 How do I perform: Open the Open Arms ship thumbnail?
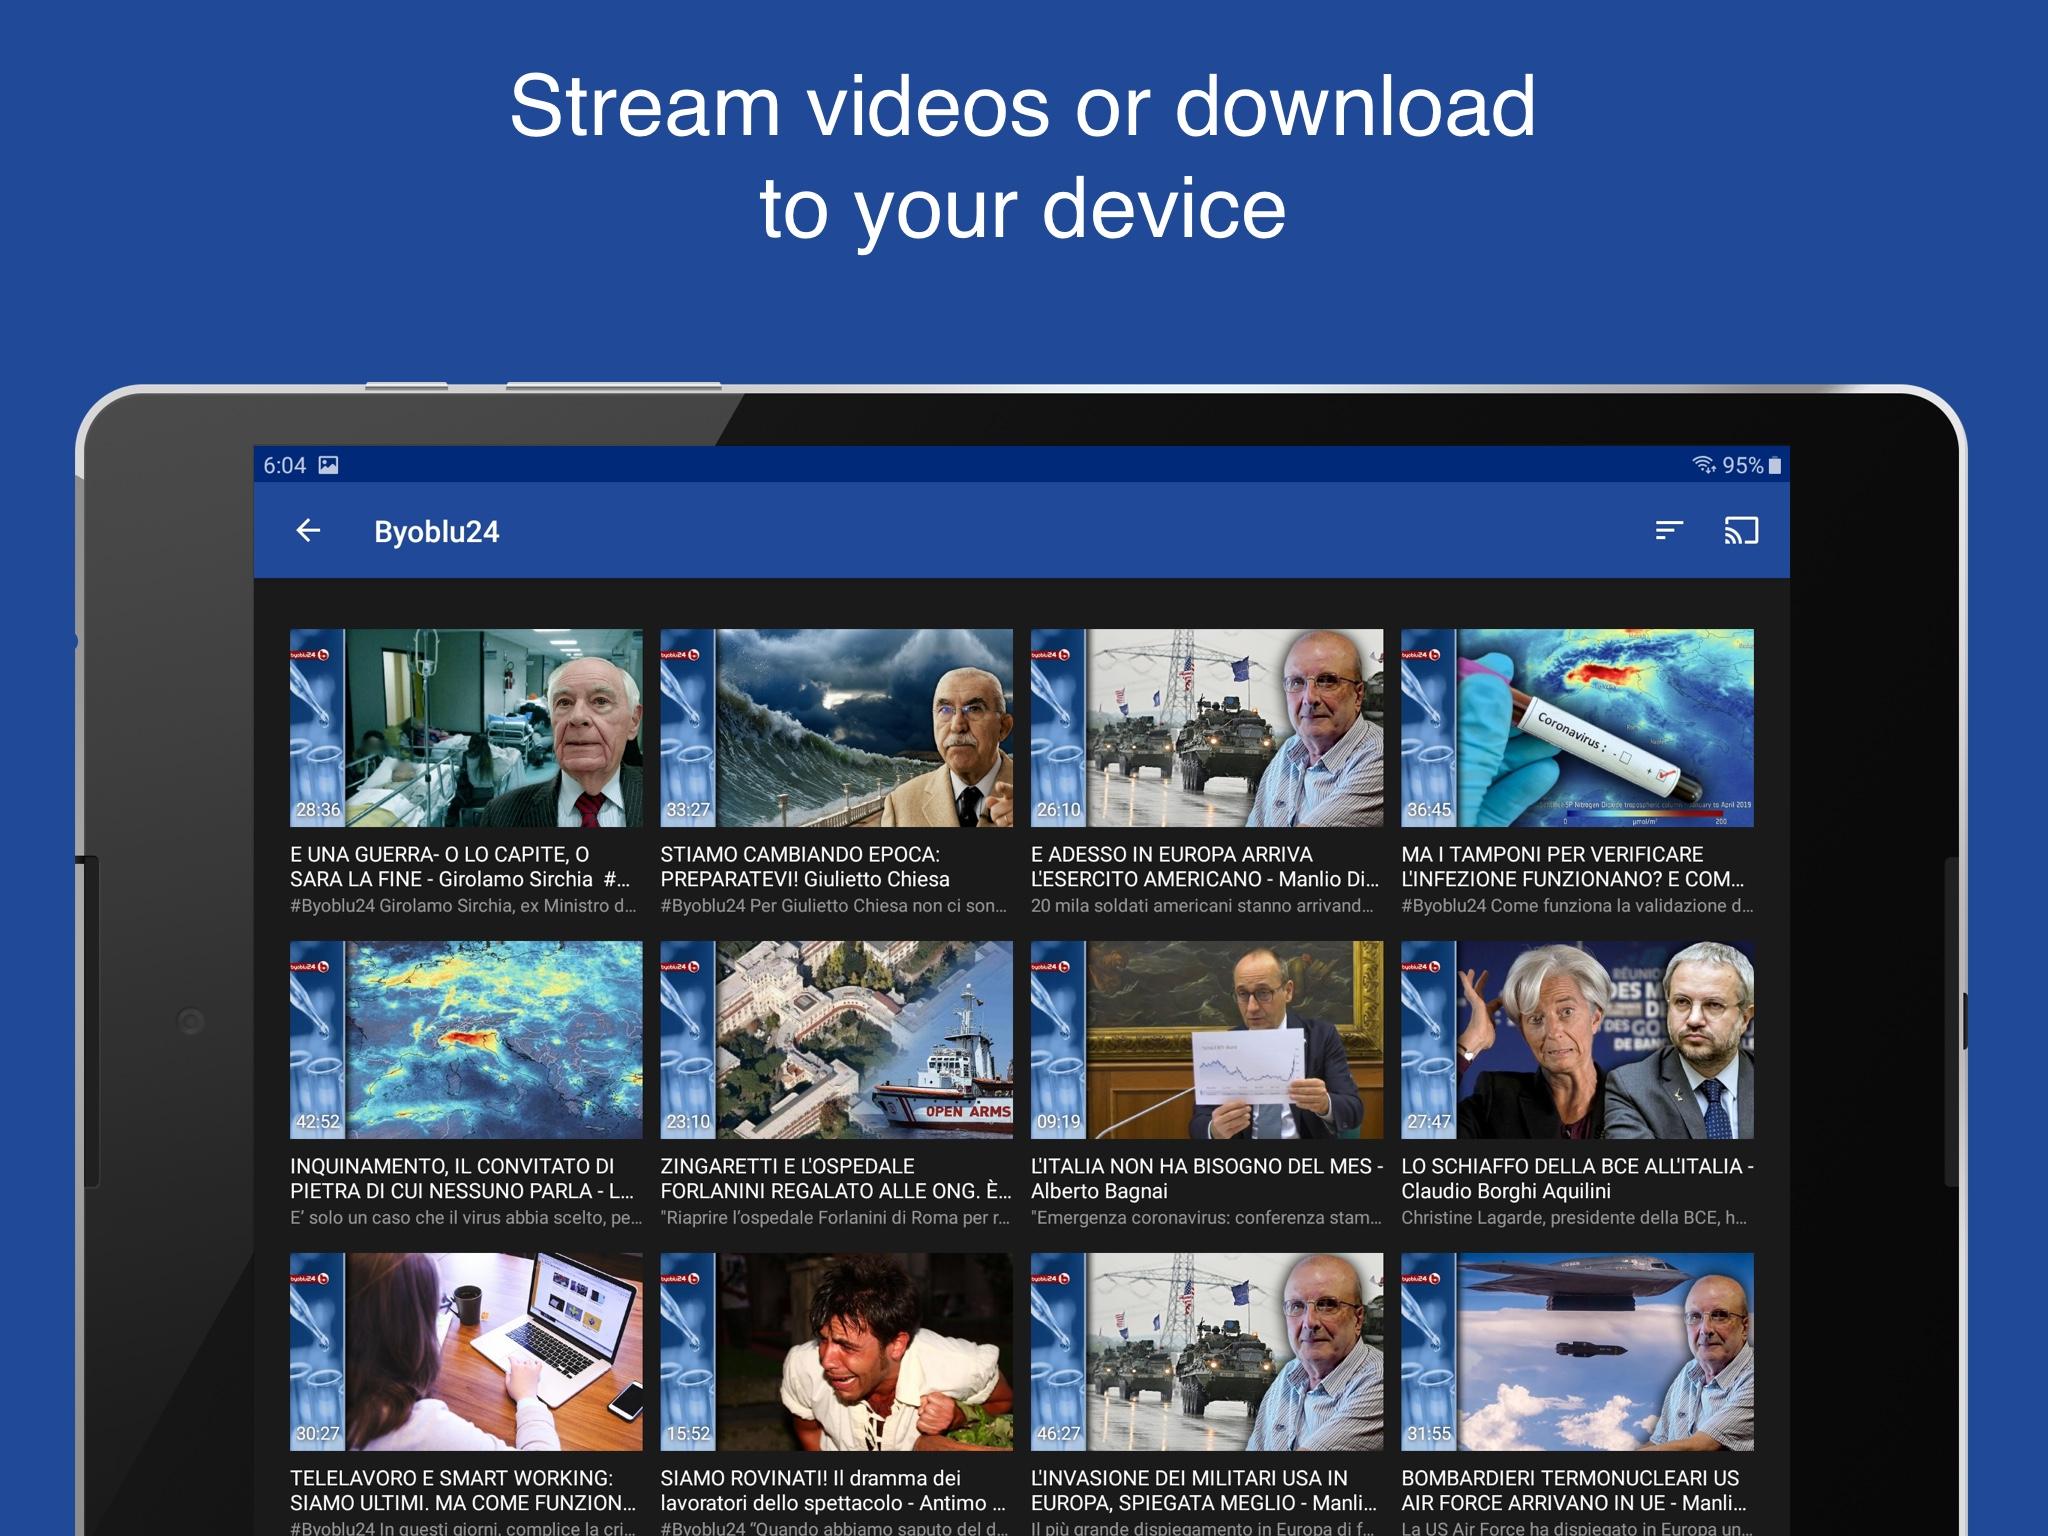(836, 1039)
